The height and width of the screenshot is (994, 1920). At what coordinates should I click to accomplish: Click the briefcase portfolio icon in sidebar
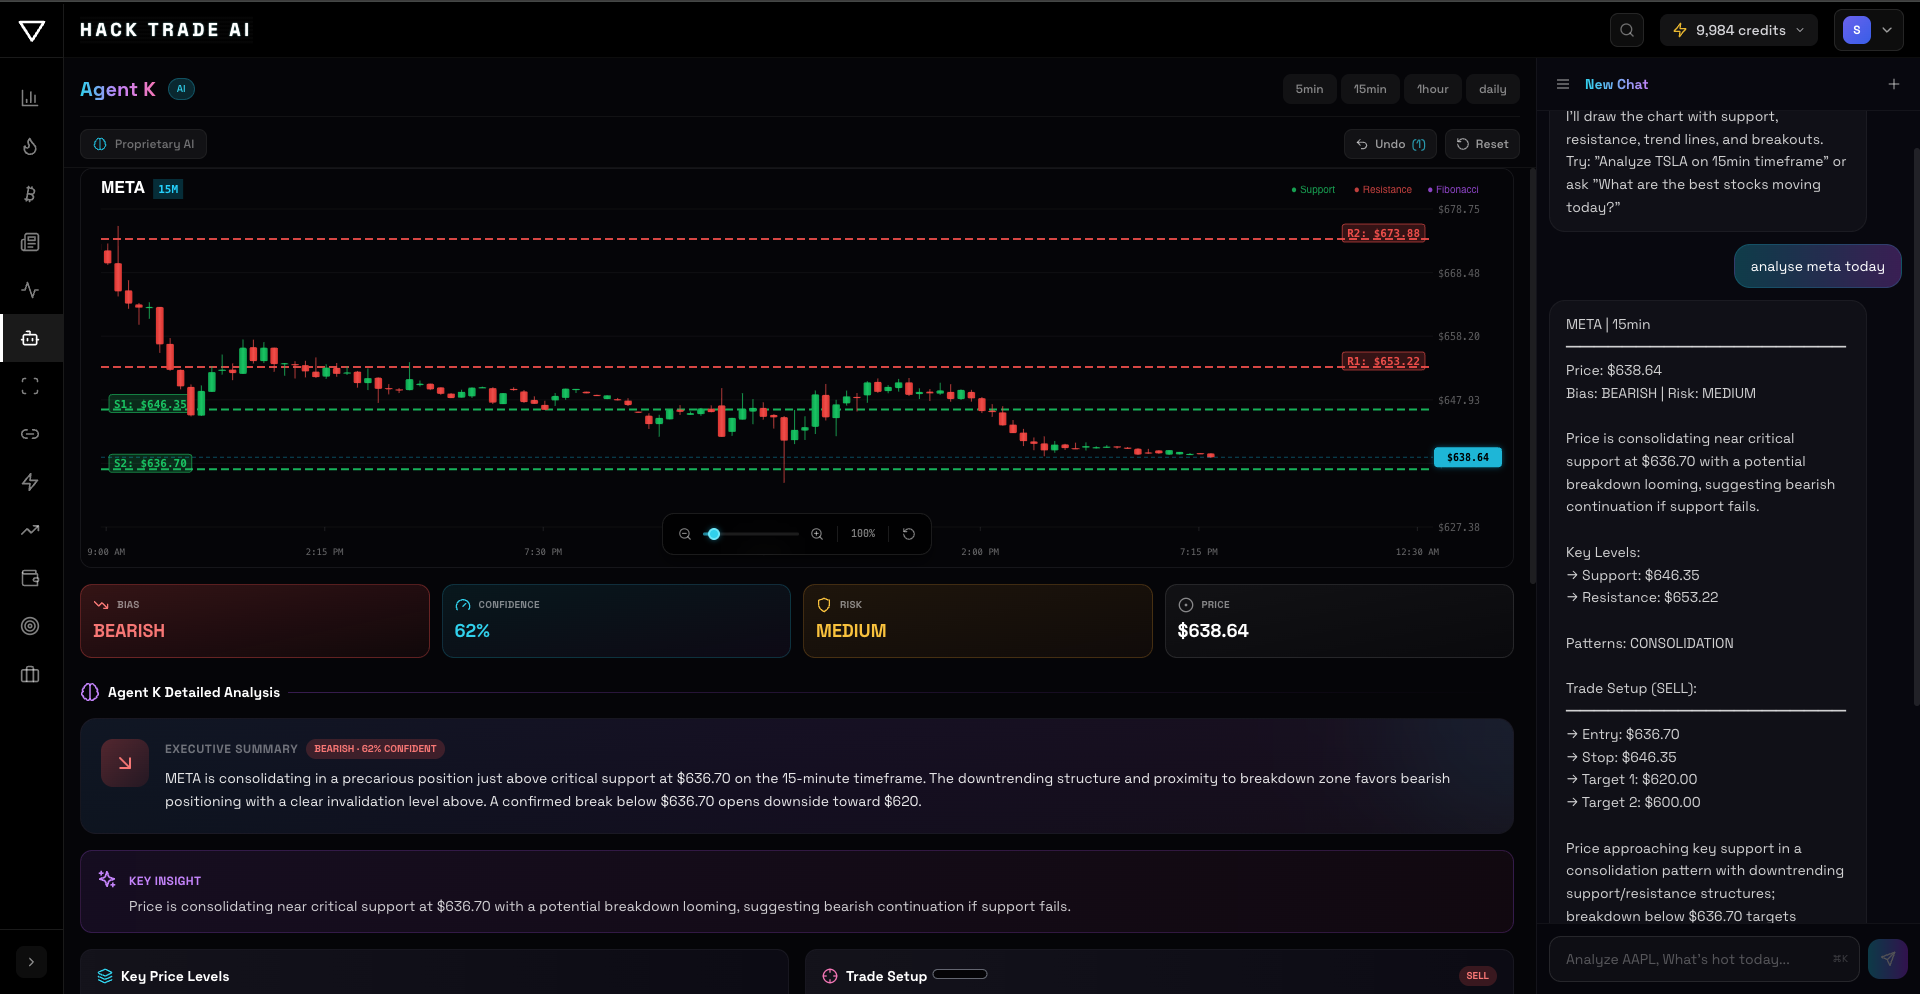coord(30,675)
